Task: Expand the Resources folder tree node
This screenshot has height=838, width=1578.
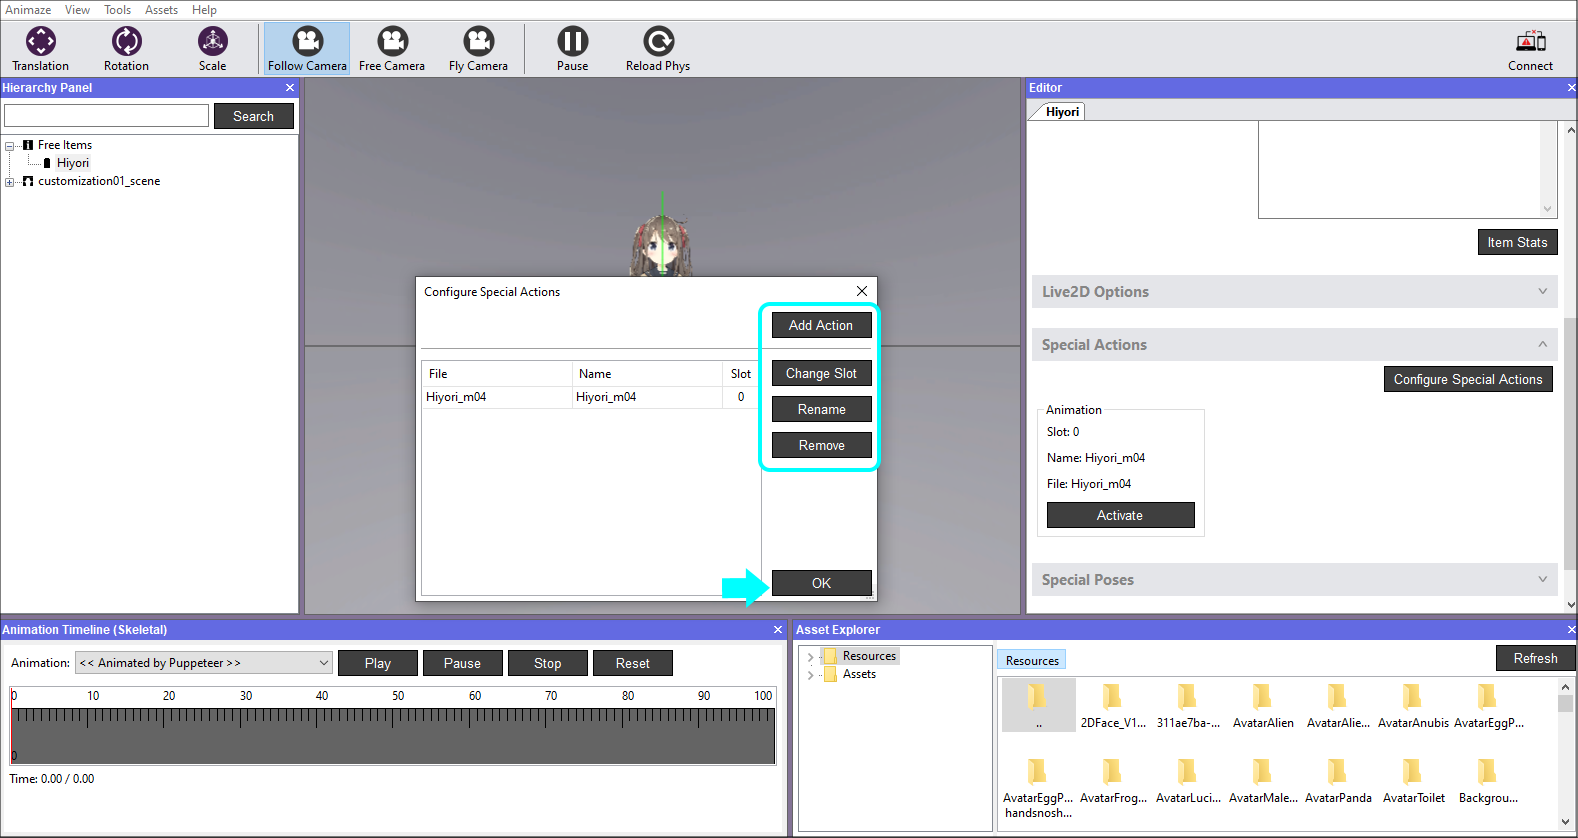Action: [810, 657]
